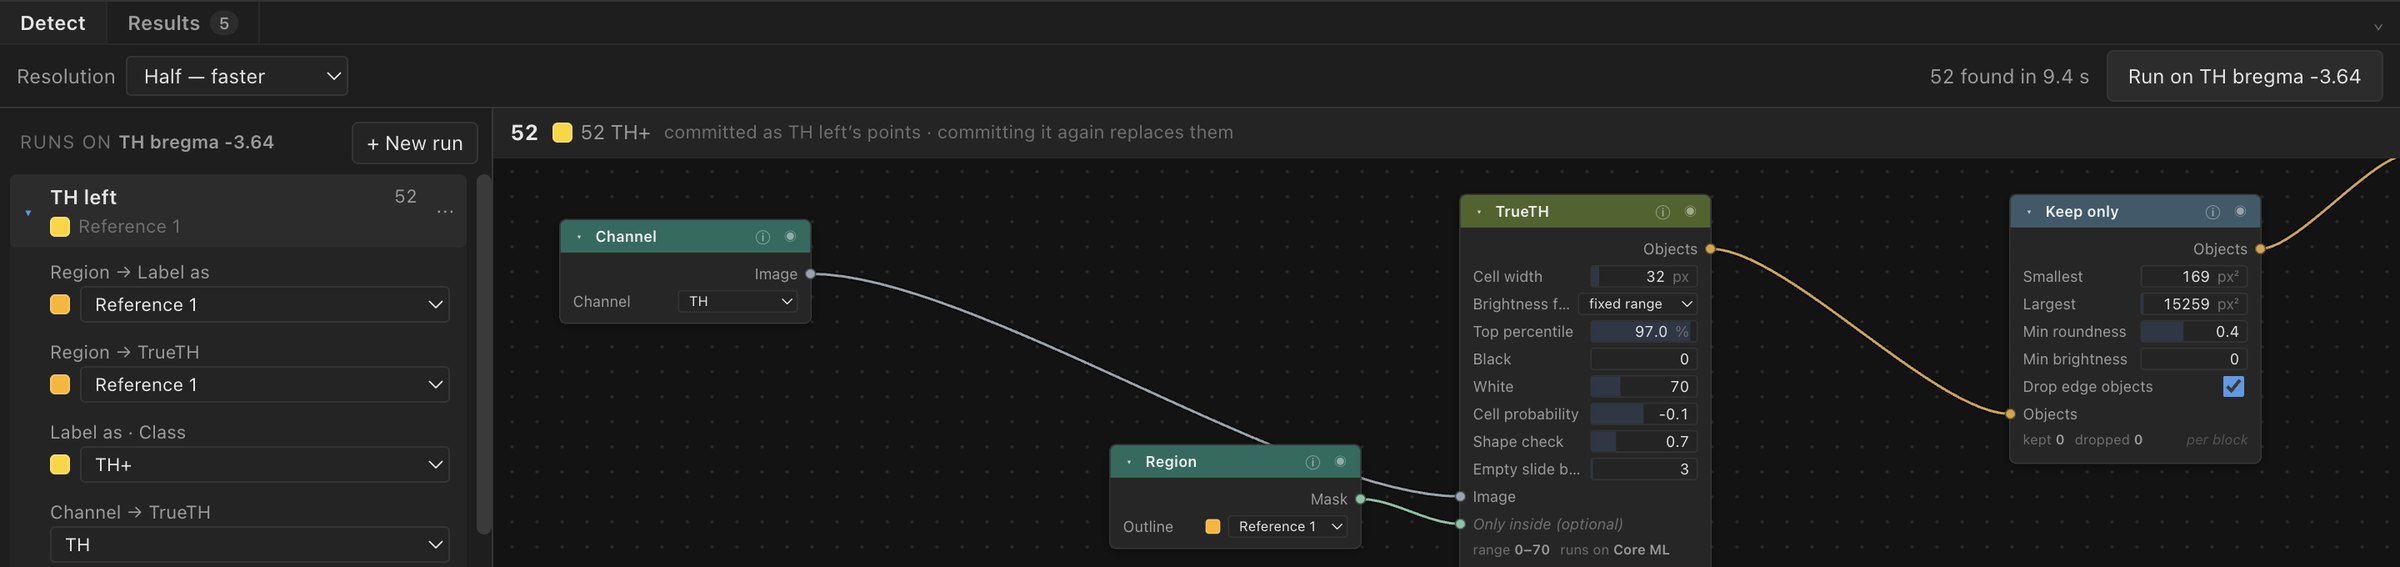The image size is (2400, 567).
Task: Adjust the Shape check slider
Action: (x=1644, y=442)
